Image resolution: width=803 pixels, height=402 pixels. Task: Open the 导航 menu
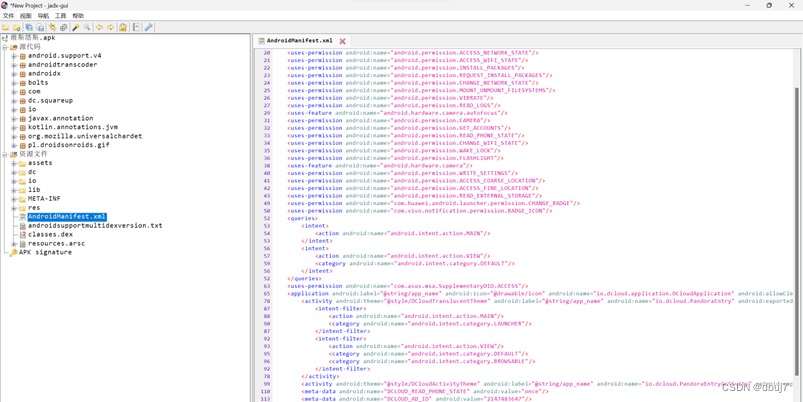click(43, 16)
